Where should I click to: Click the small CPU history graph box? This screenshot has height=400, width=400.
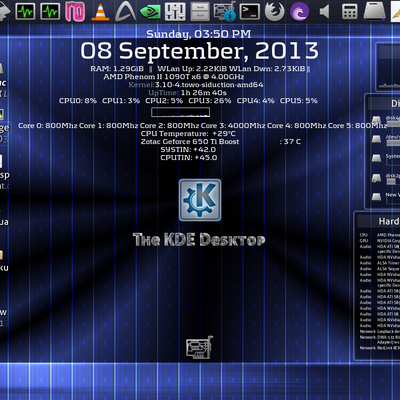[181, 112]
